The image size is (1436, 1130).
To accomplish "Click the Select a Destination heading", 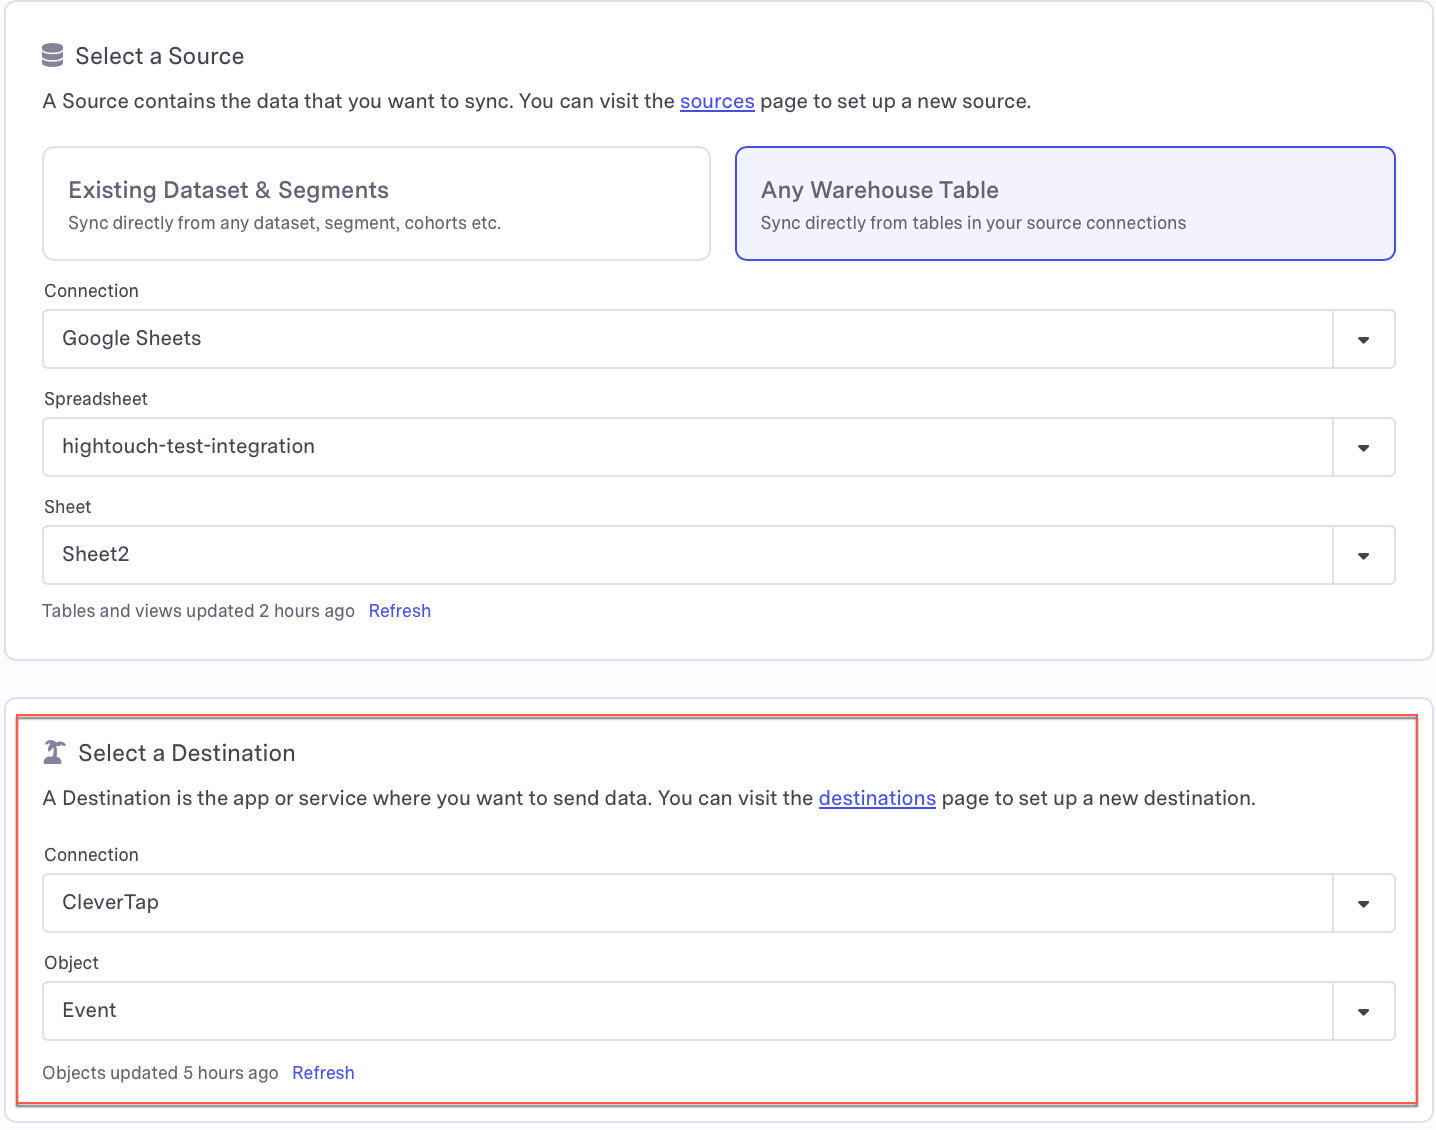I will tap(187, 753).
